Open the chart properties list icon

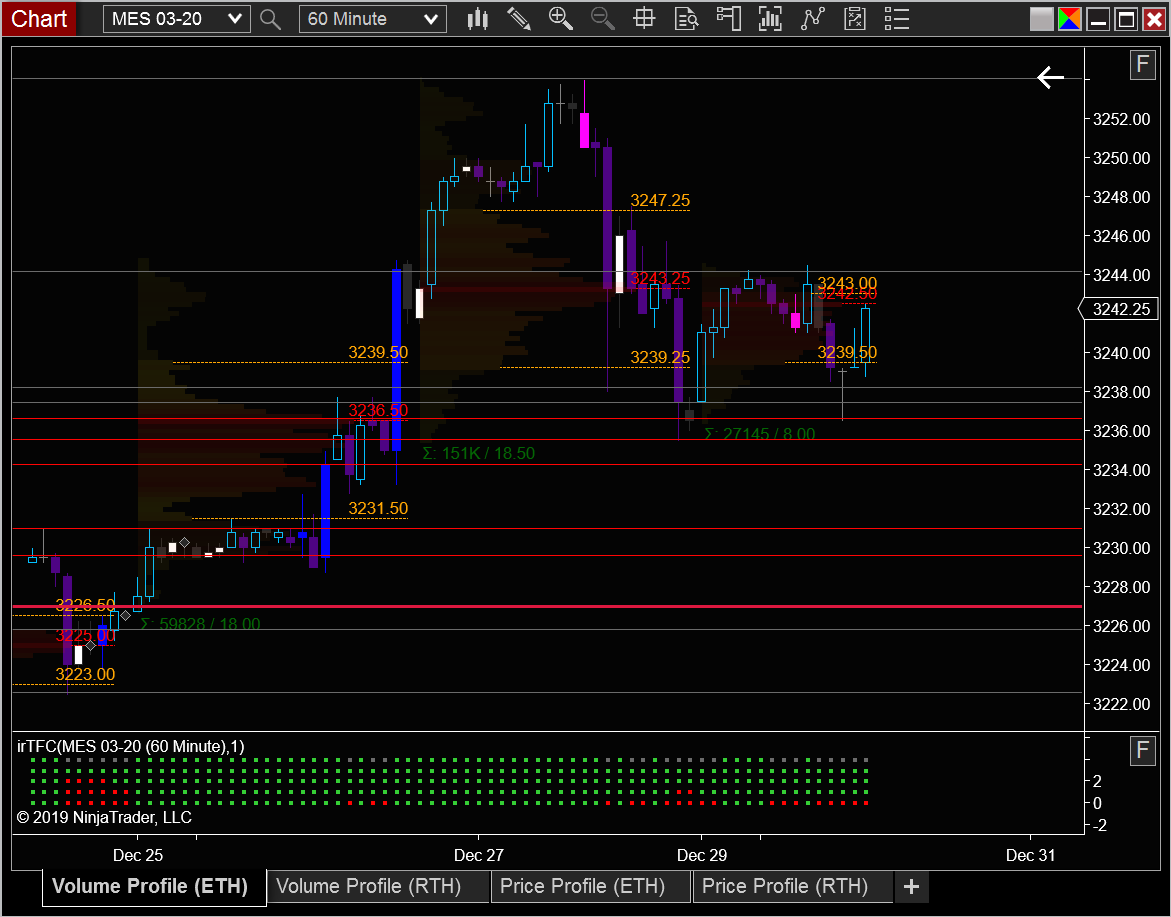[896, 19]
